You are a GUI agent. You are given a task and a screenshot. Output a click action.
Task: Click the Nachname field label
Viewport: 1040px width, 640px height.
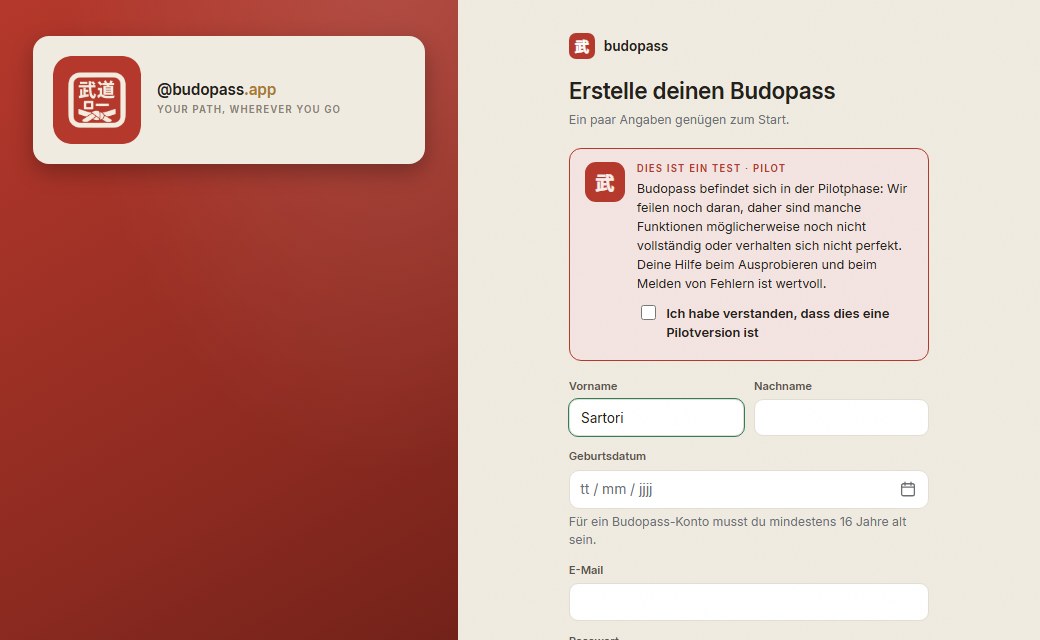(x=783, y=386)
